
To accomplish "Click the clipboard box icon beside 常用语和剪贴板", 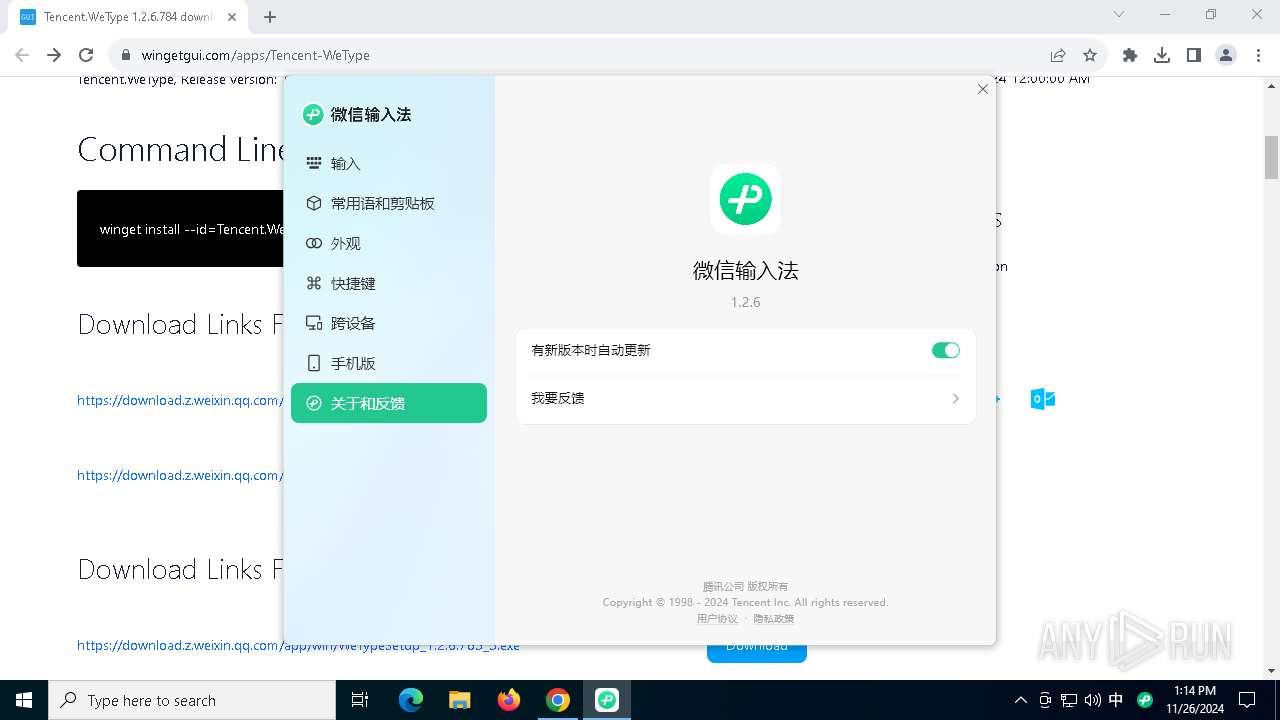I will (x=314, y=203).
